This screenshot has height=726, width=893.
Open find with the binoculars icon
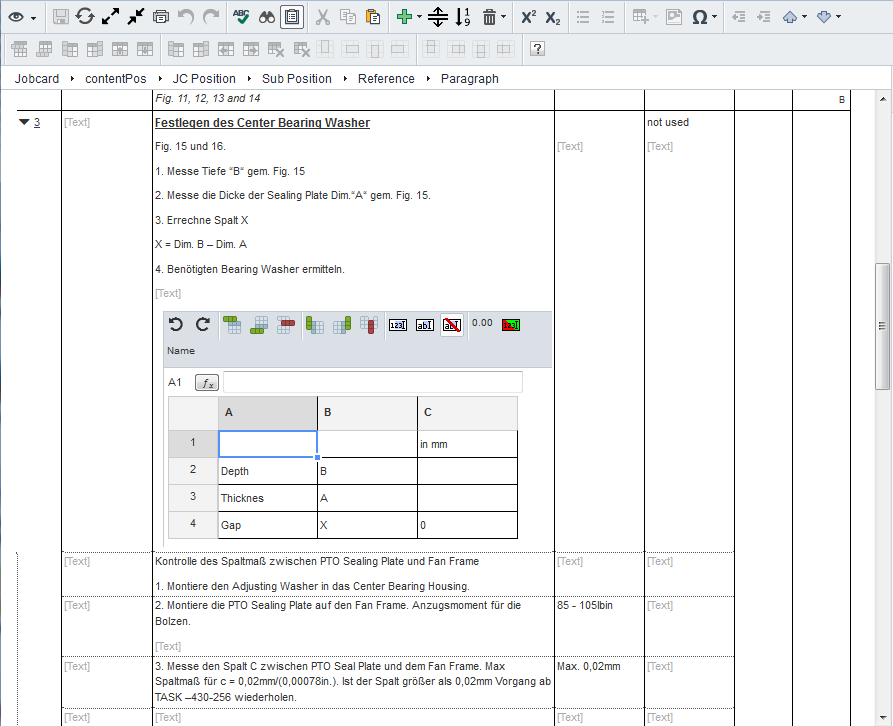[267, 17]
